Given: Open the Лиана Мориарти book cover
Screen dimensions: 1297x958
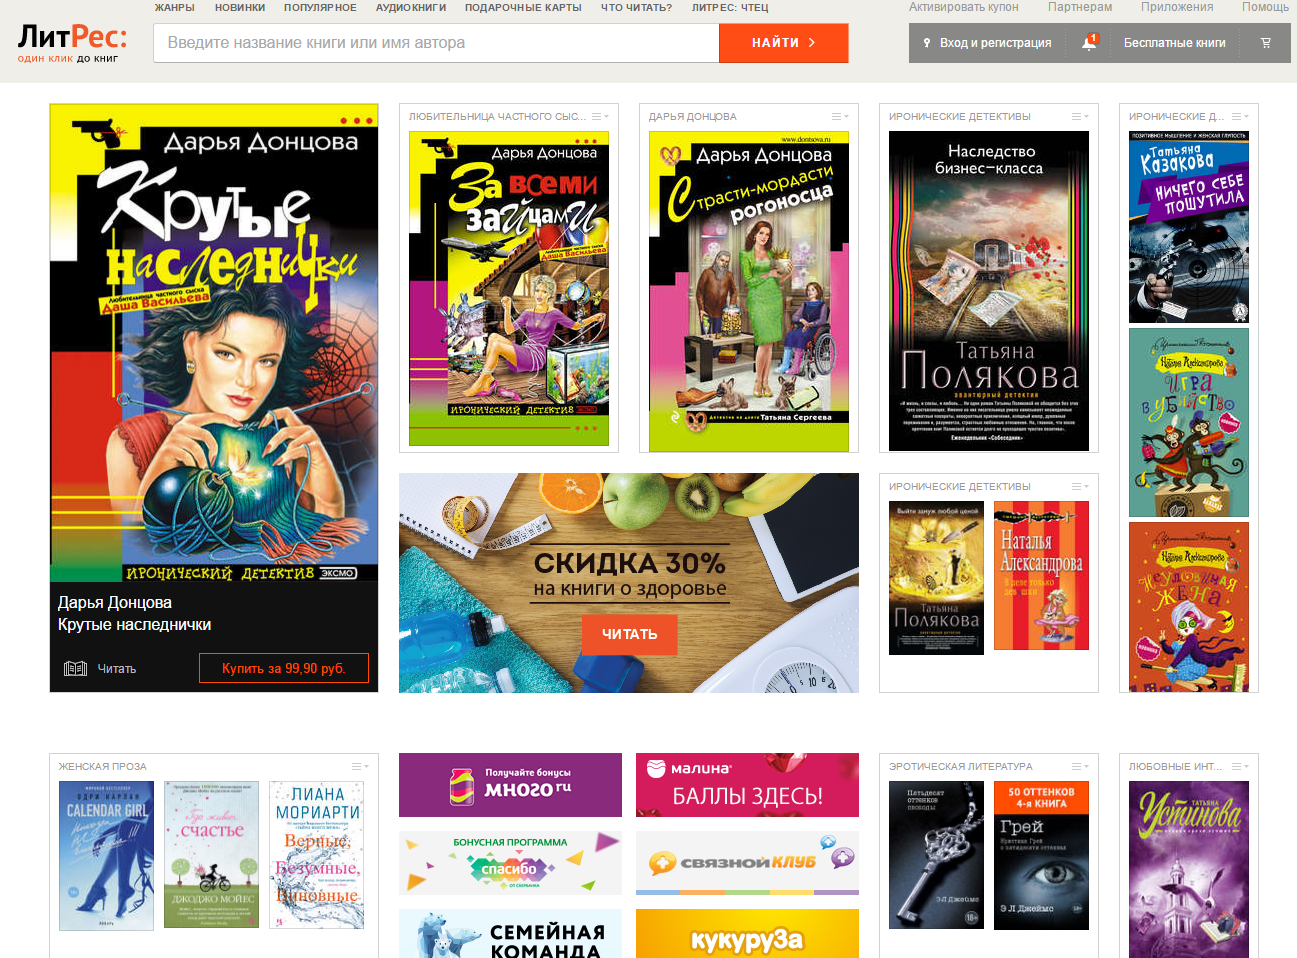Looking at the screenshot, I should (x=316, y=854).
